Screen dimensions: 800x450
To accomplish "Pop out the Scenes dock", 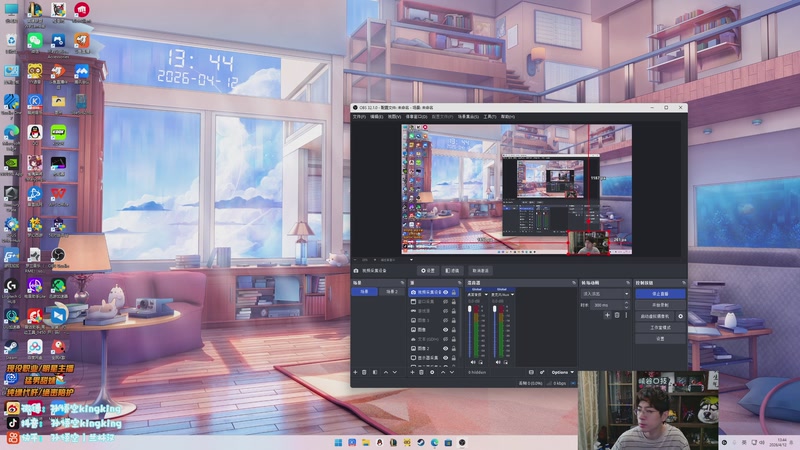I will coord(402,283).
